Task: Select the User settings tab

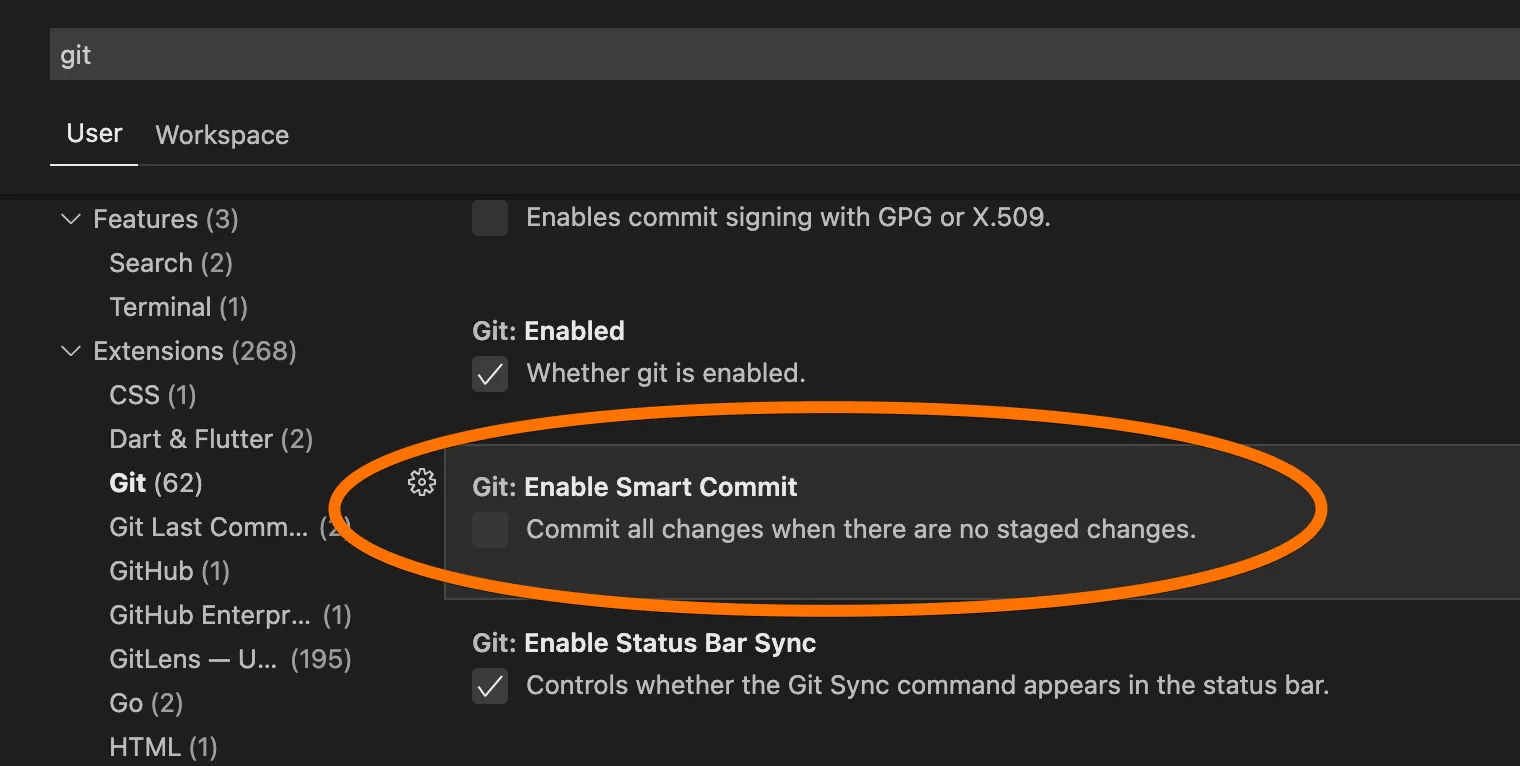Action: 94,134
